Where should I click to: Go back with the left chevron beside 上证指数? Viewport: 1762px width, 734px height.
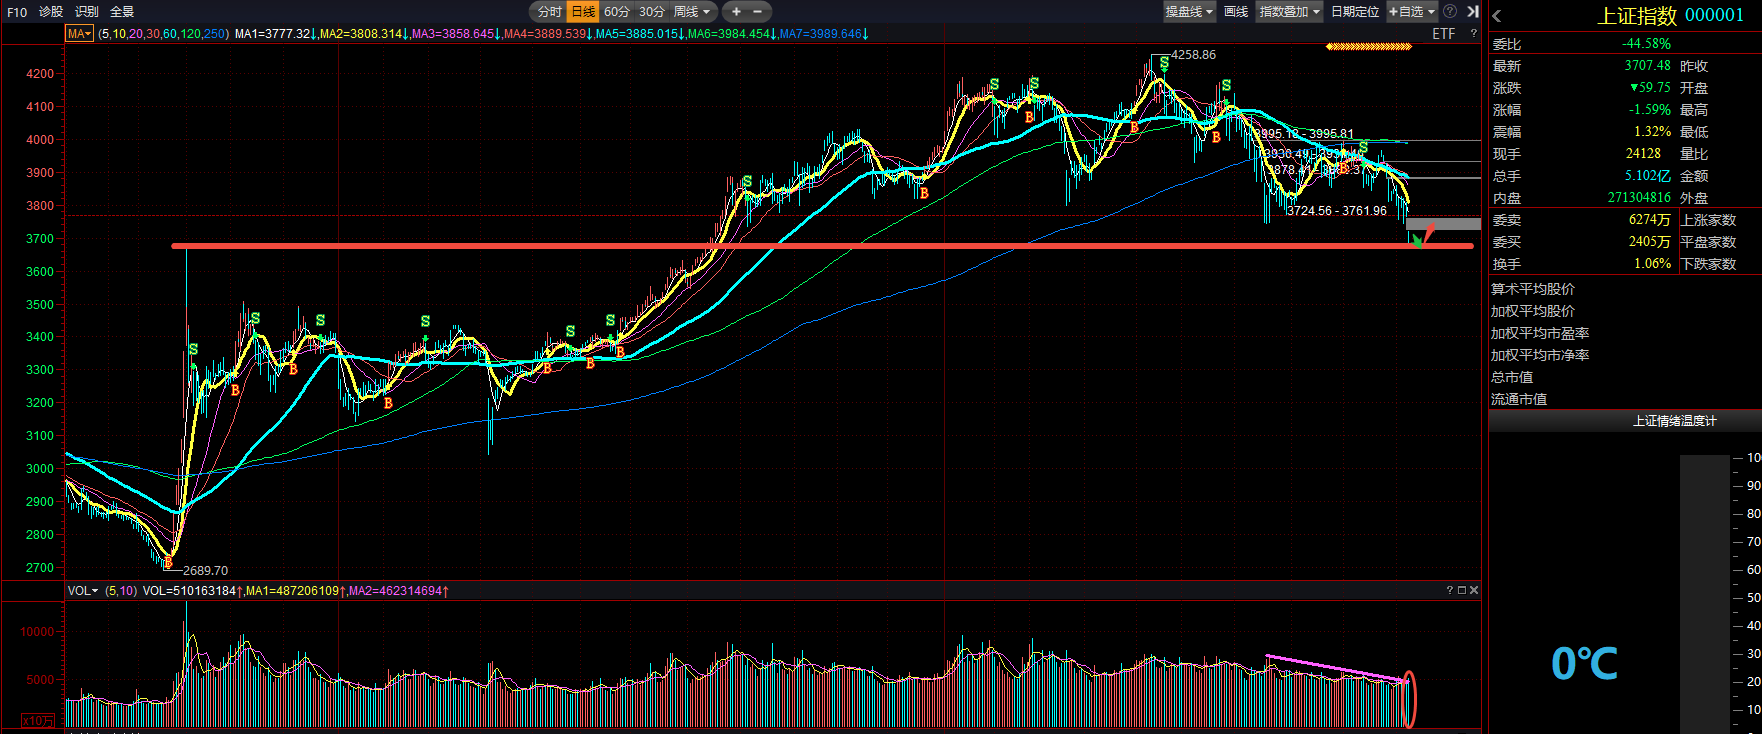click(x=1497, y=16)
